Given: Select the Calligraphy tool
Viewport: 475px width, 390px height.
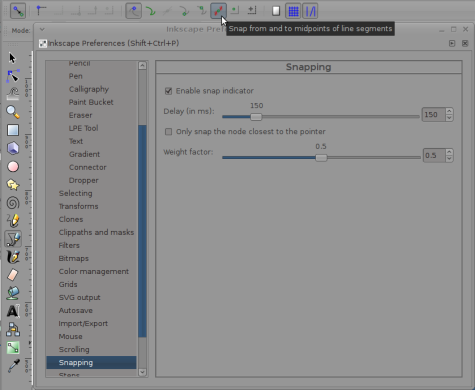Looking at the screenshot, I should (13, 257).
